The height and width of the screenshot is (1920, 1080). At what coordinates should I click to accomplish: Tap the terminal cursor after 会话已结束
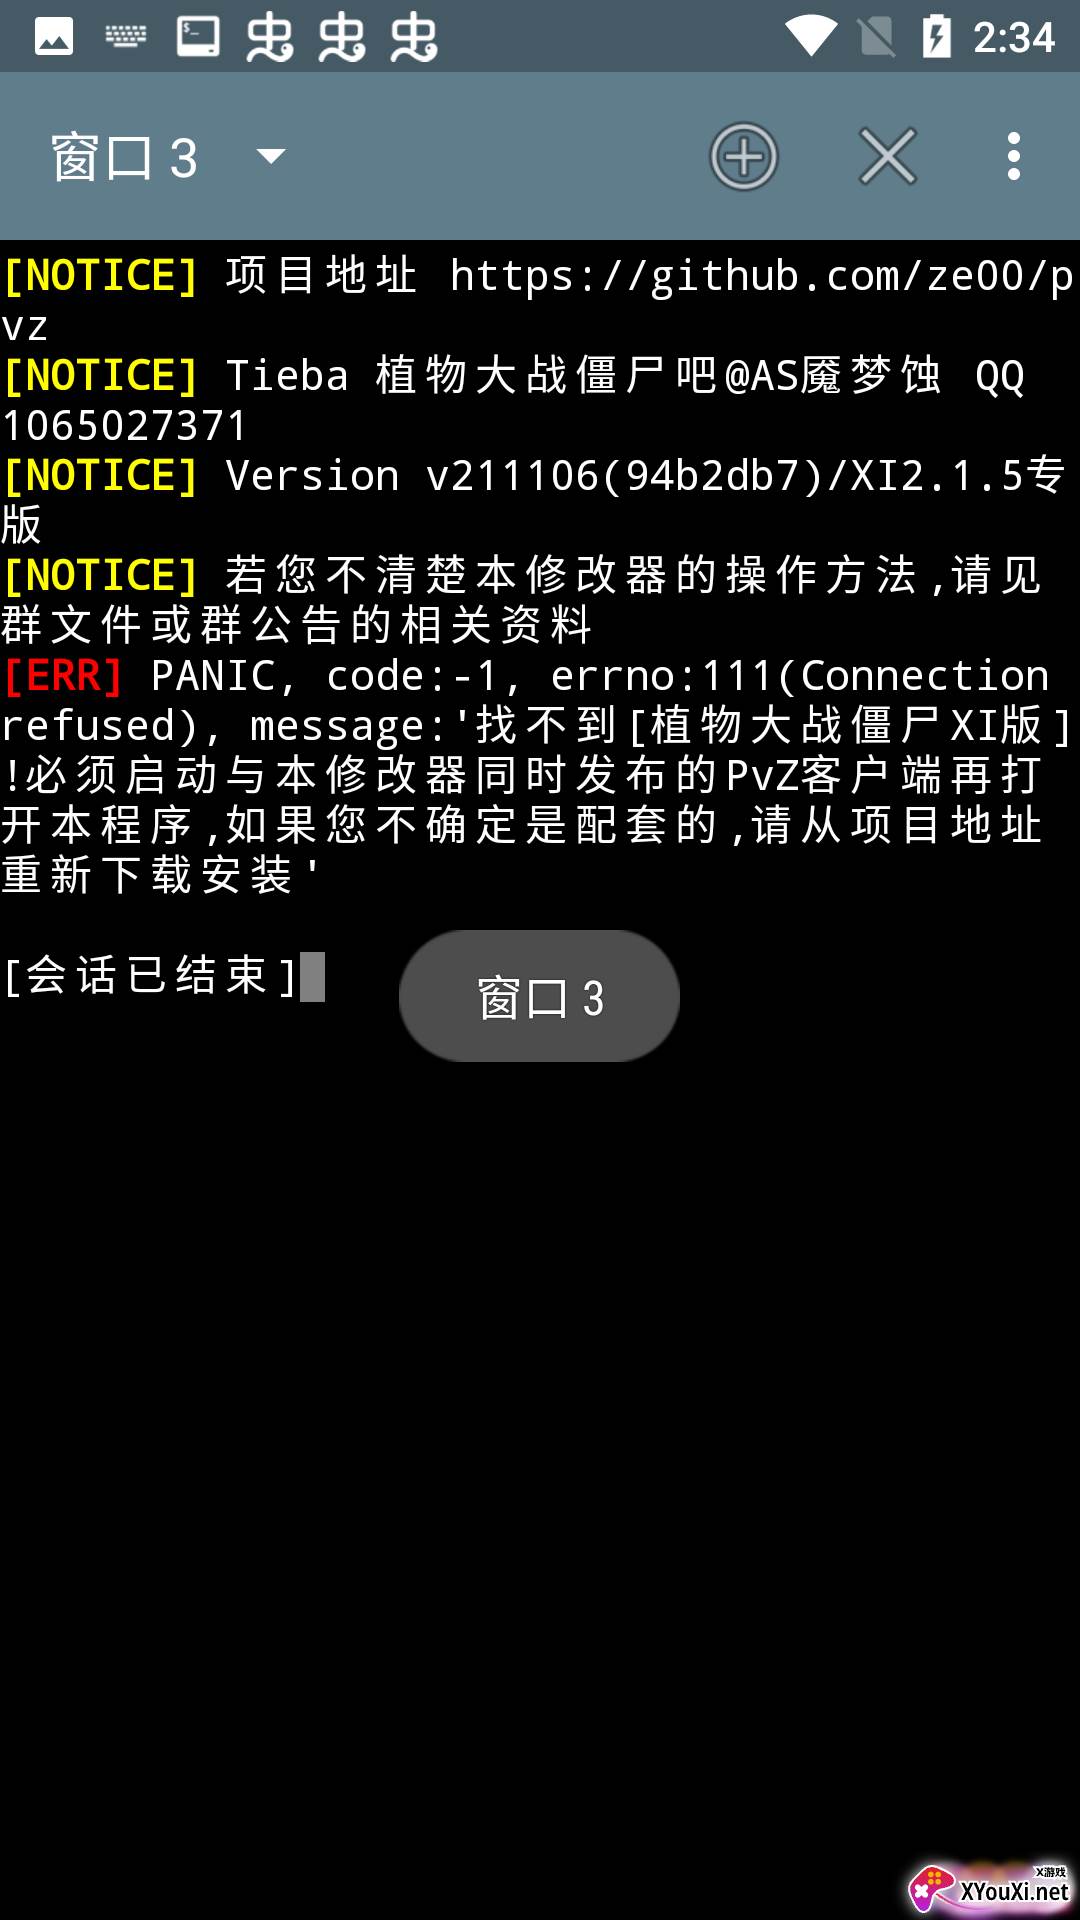[x=313, y=976]
